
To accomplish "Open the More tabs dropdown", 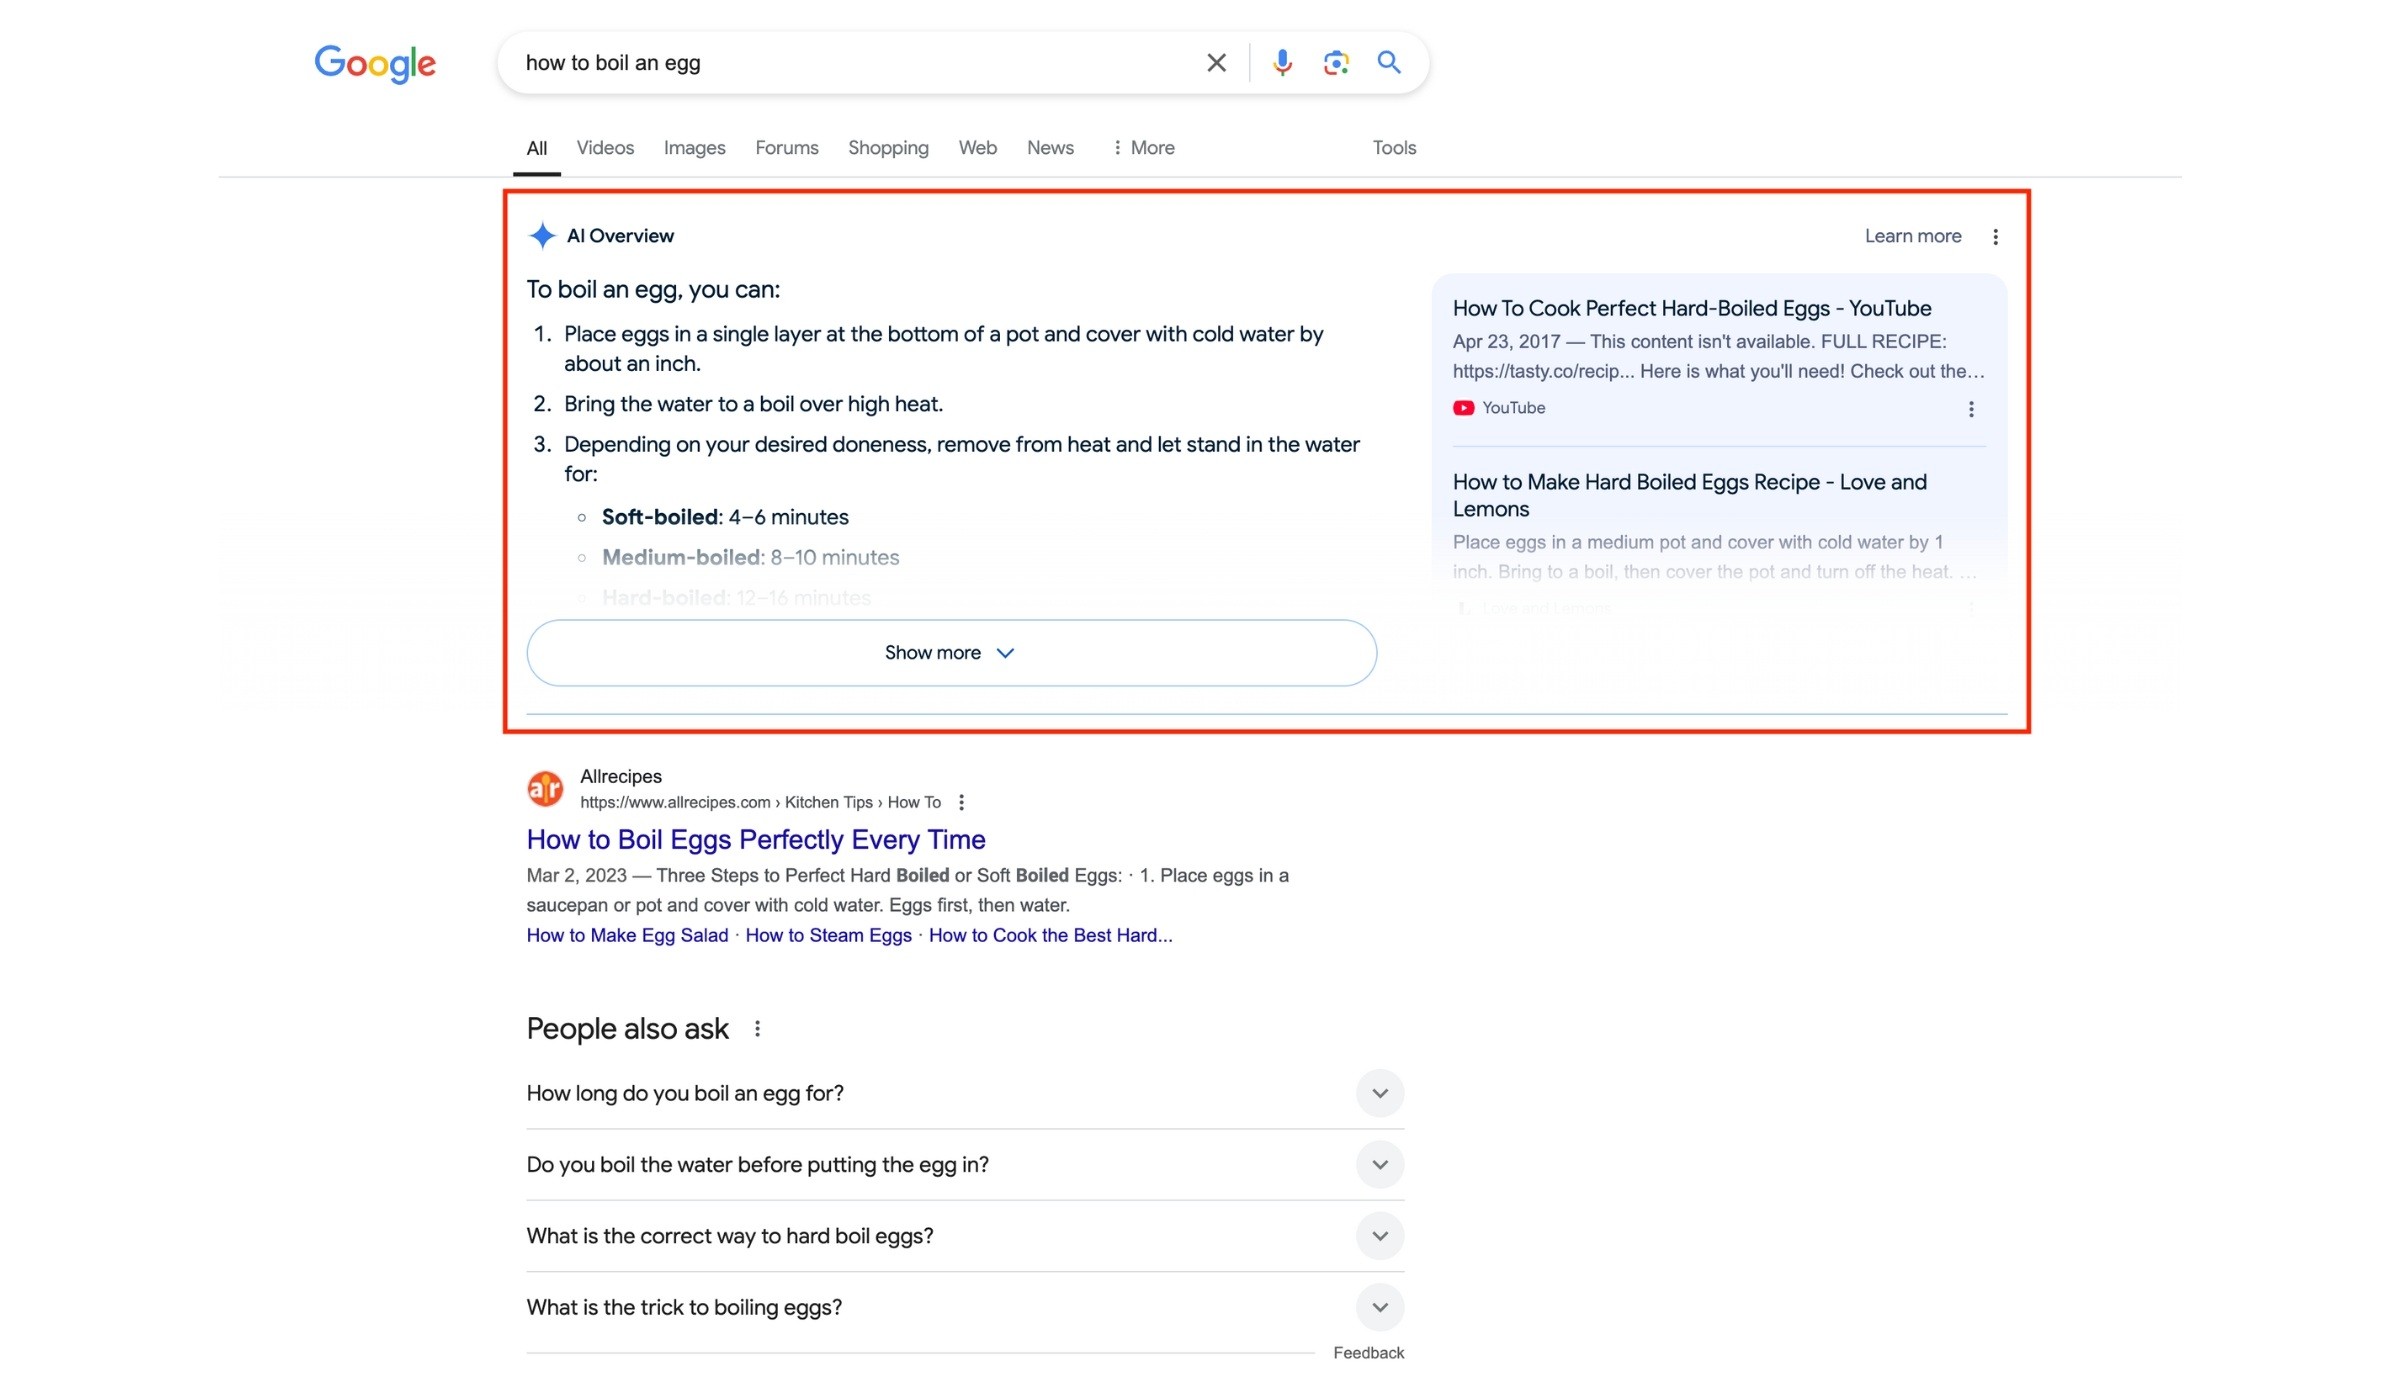I will click(1143, 148).
